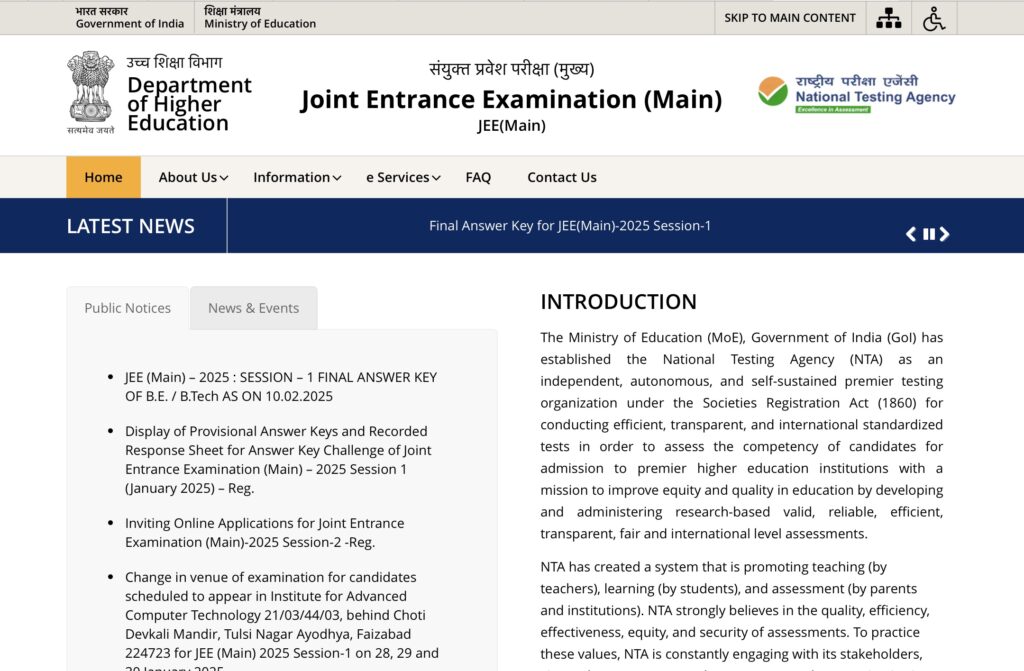Click the National Emblem of India logo

[x=91, y=92]
